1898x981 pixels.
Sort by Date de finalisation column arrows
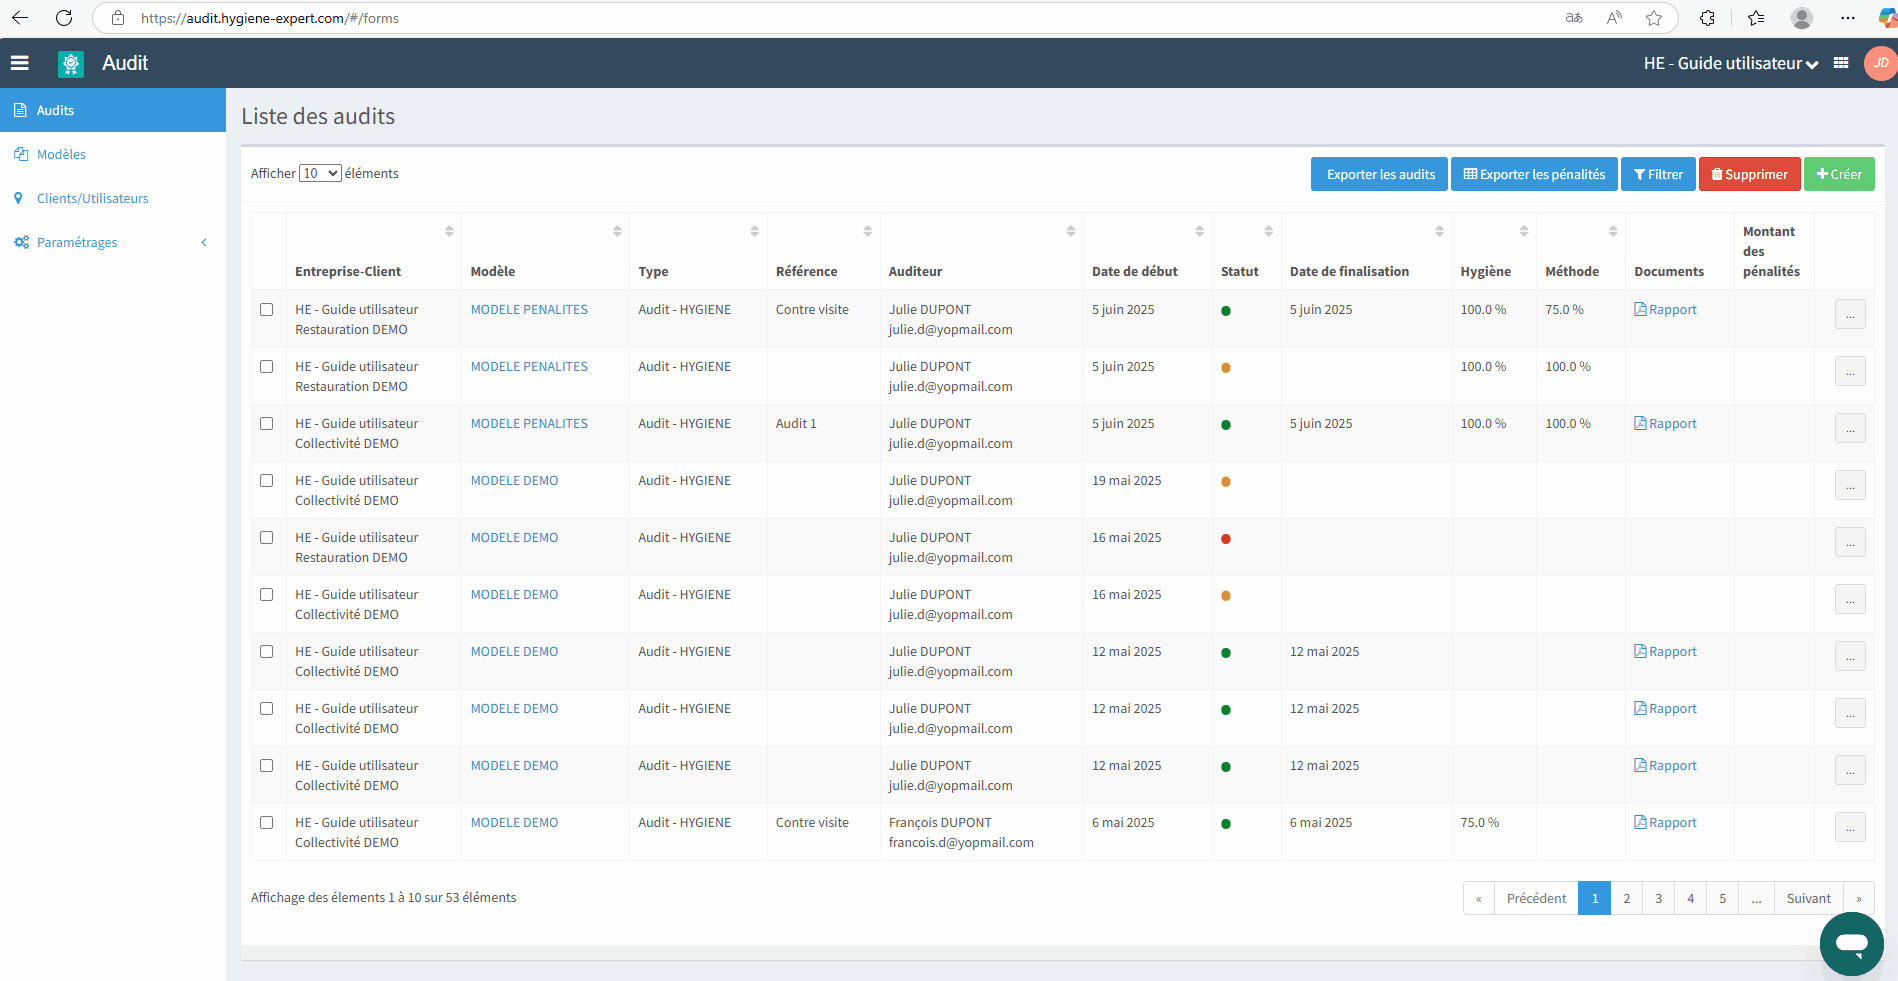tap(1439, 231)
